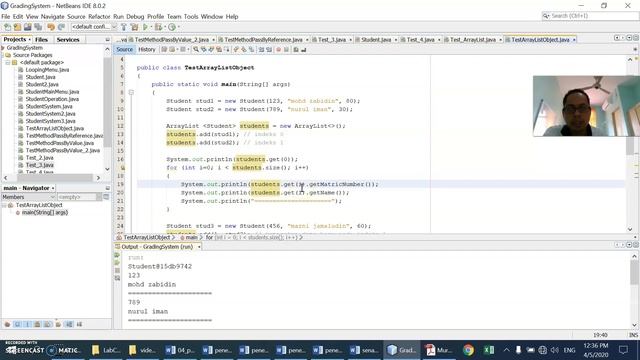Open the Run Project dropdown arrow
640x360 pixels.
[151, 27]
